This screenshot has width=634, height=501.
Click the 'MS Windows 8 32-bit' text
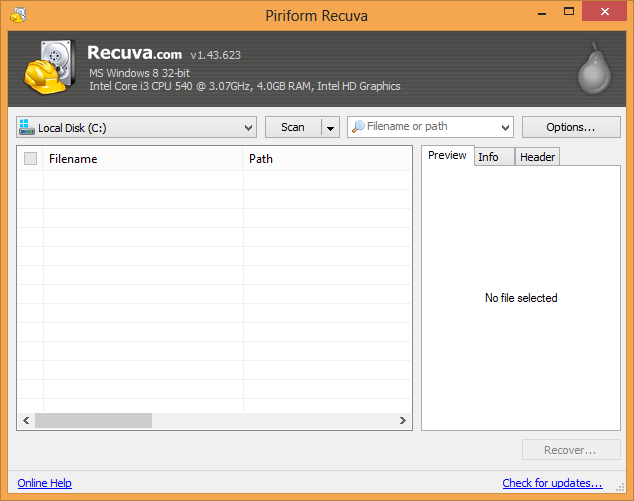tap(139, 73)
